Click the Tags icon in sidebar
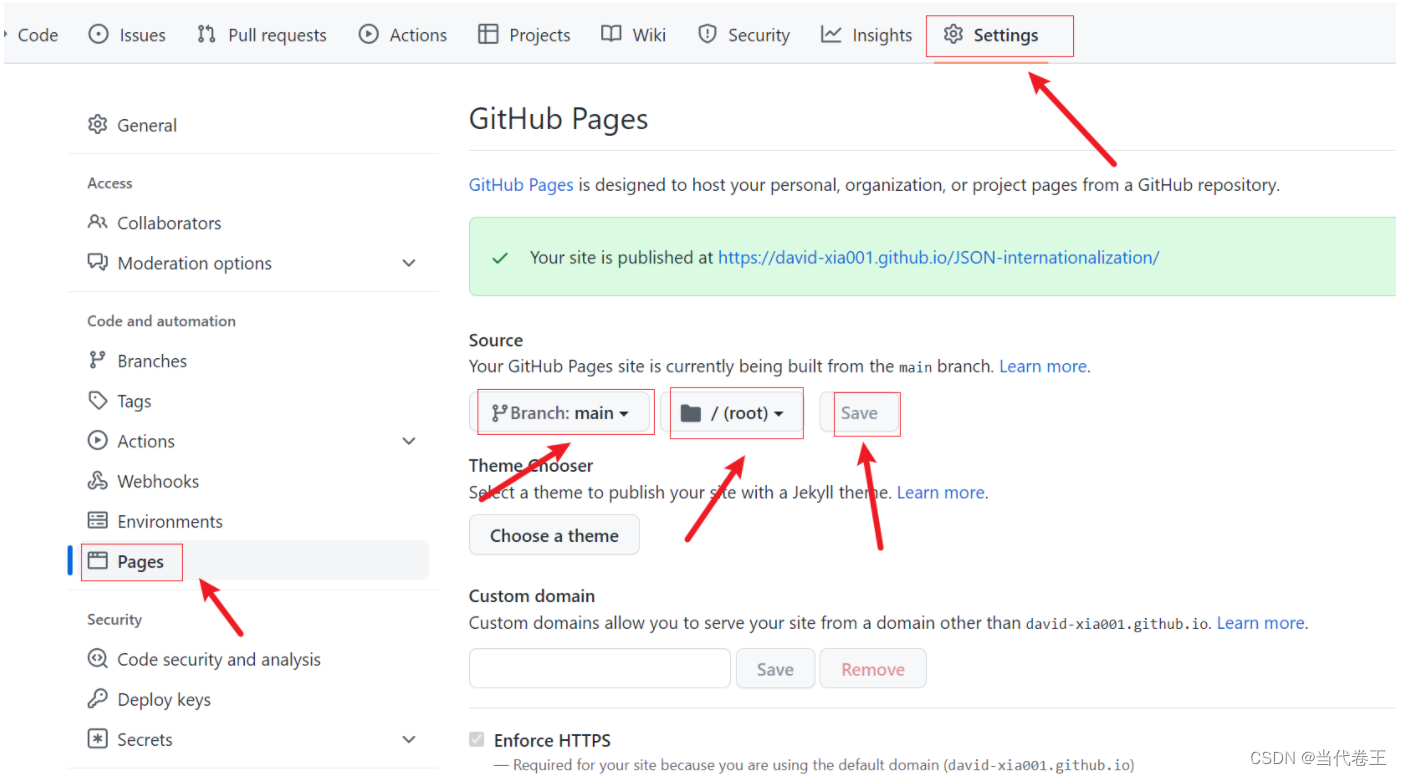This screenshot has width=1402, height=776. click(x=97, y=400)
